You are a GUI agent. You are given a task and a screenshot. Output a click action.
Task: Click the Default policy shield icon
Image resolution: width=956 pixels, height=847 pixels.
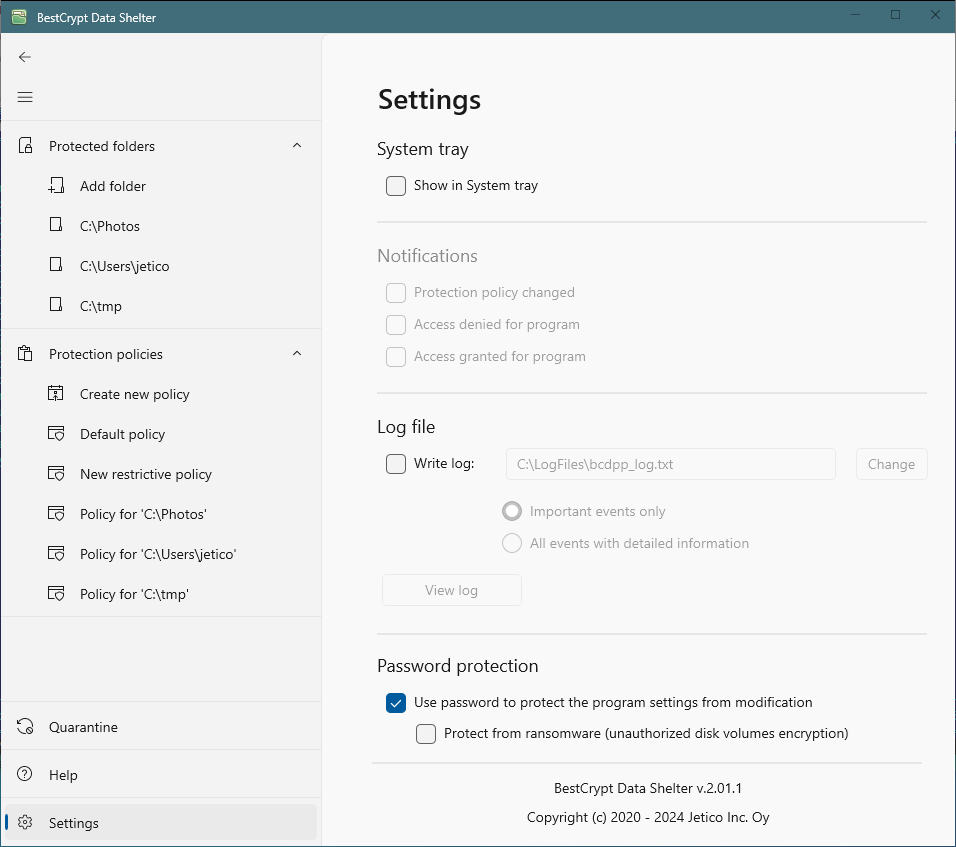[x=56, y=434]
